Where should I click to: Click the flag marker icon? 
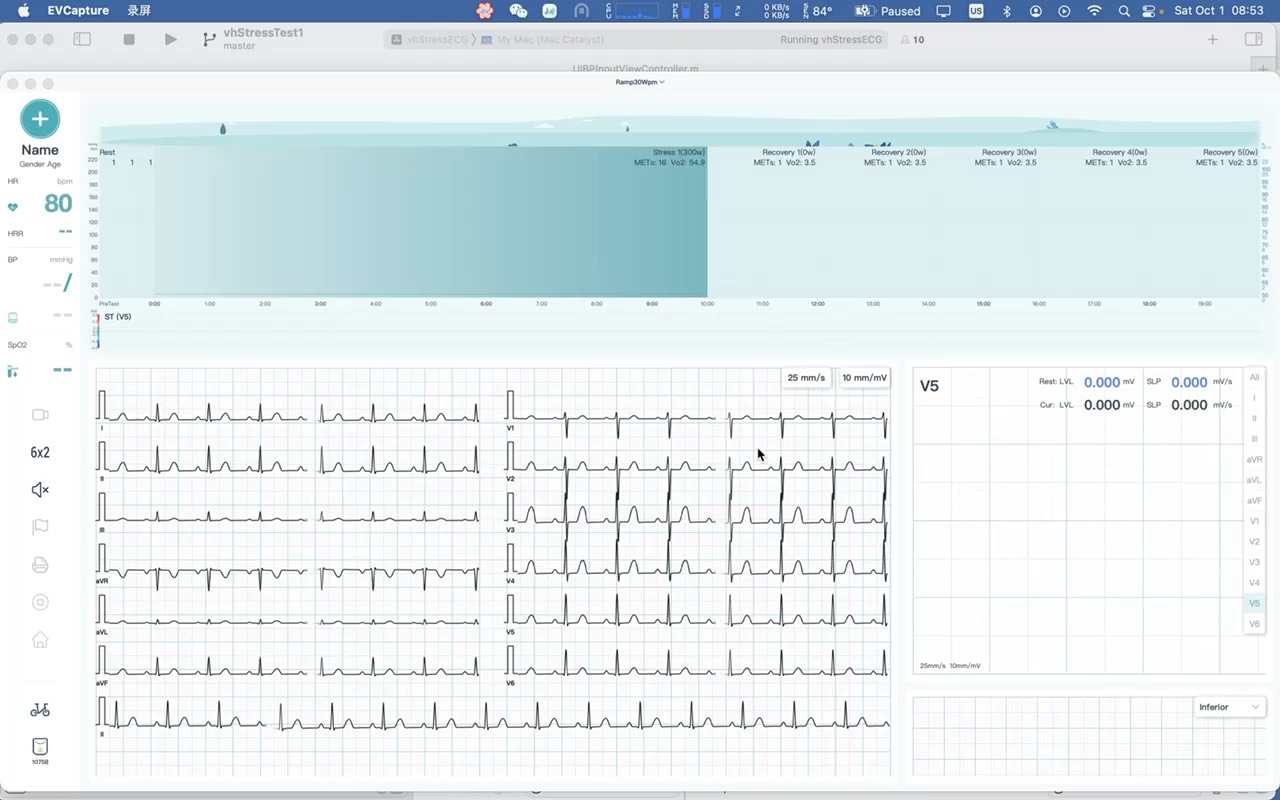(40, 527)
